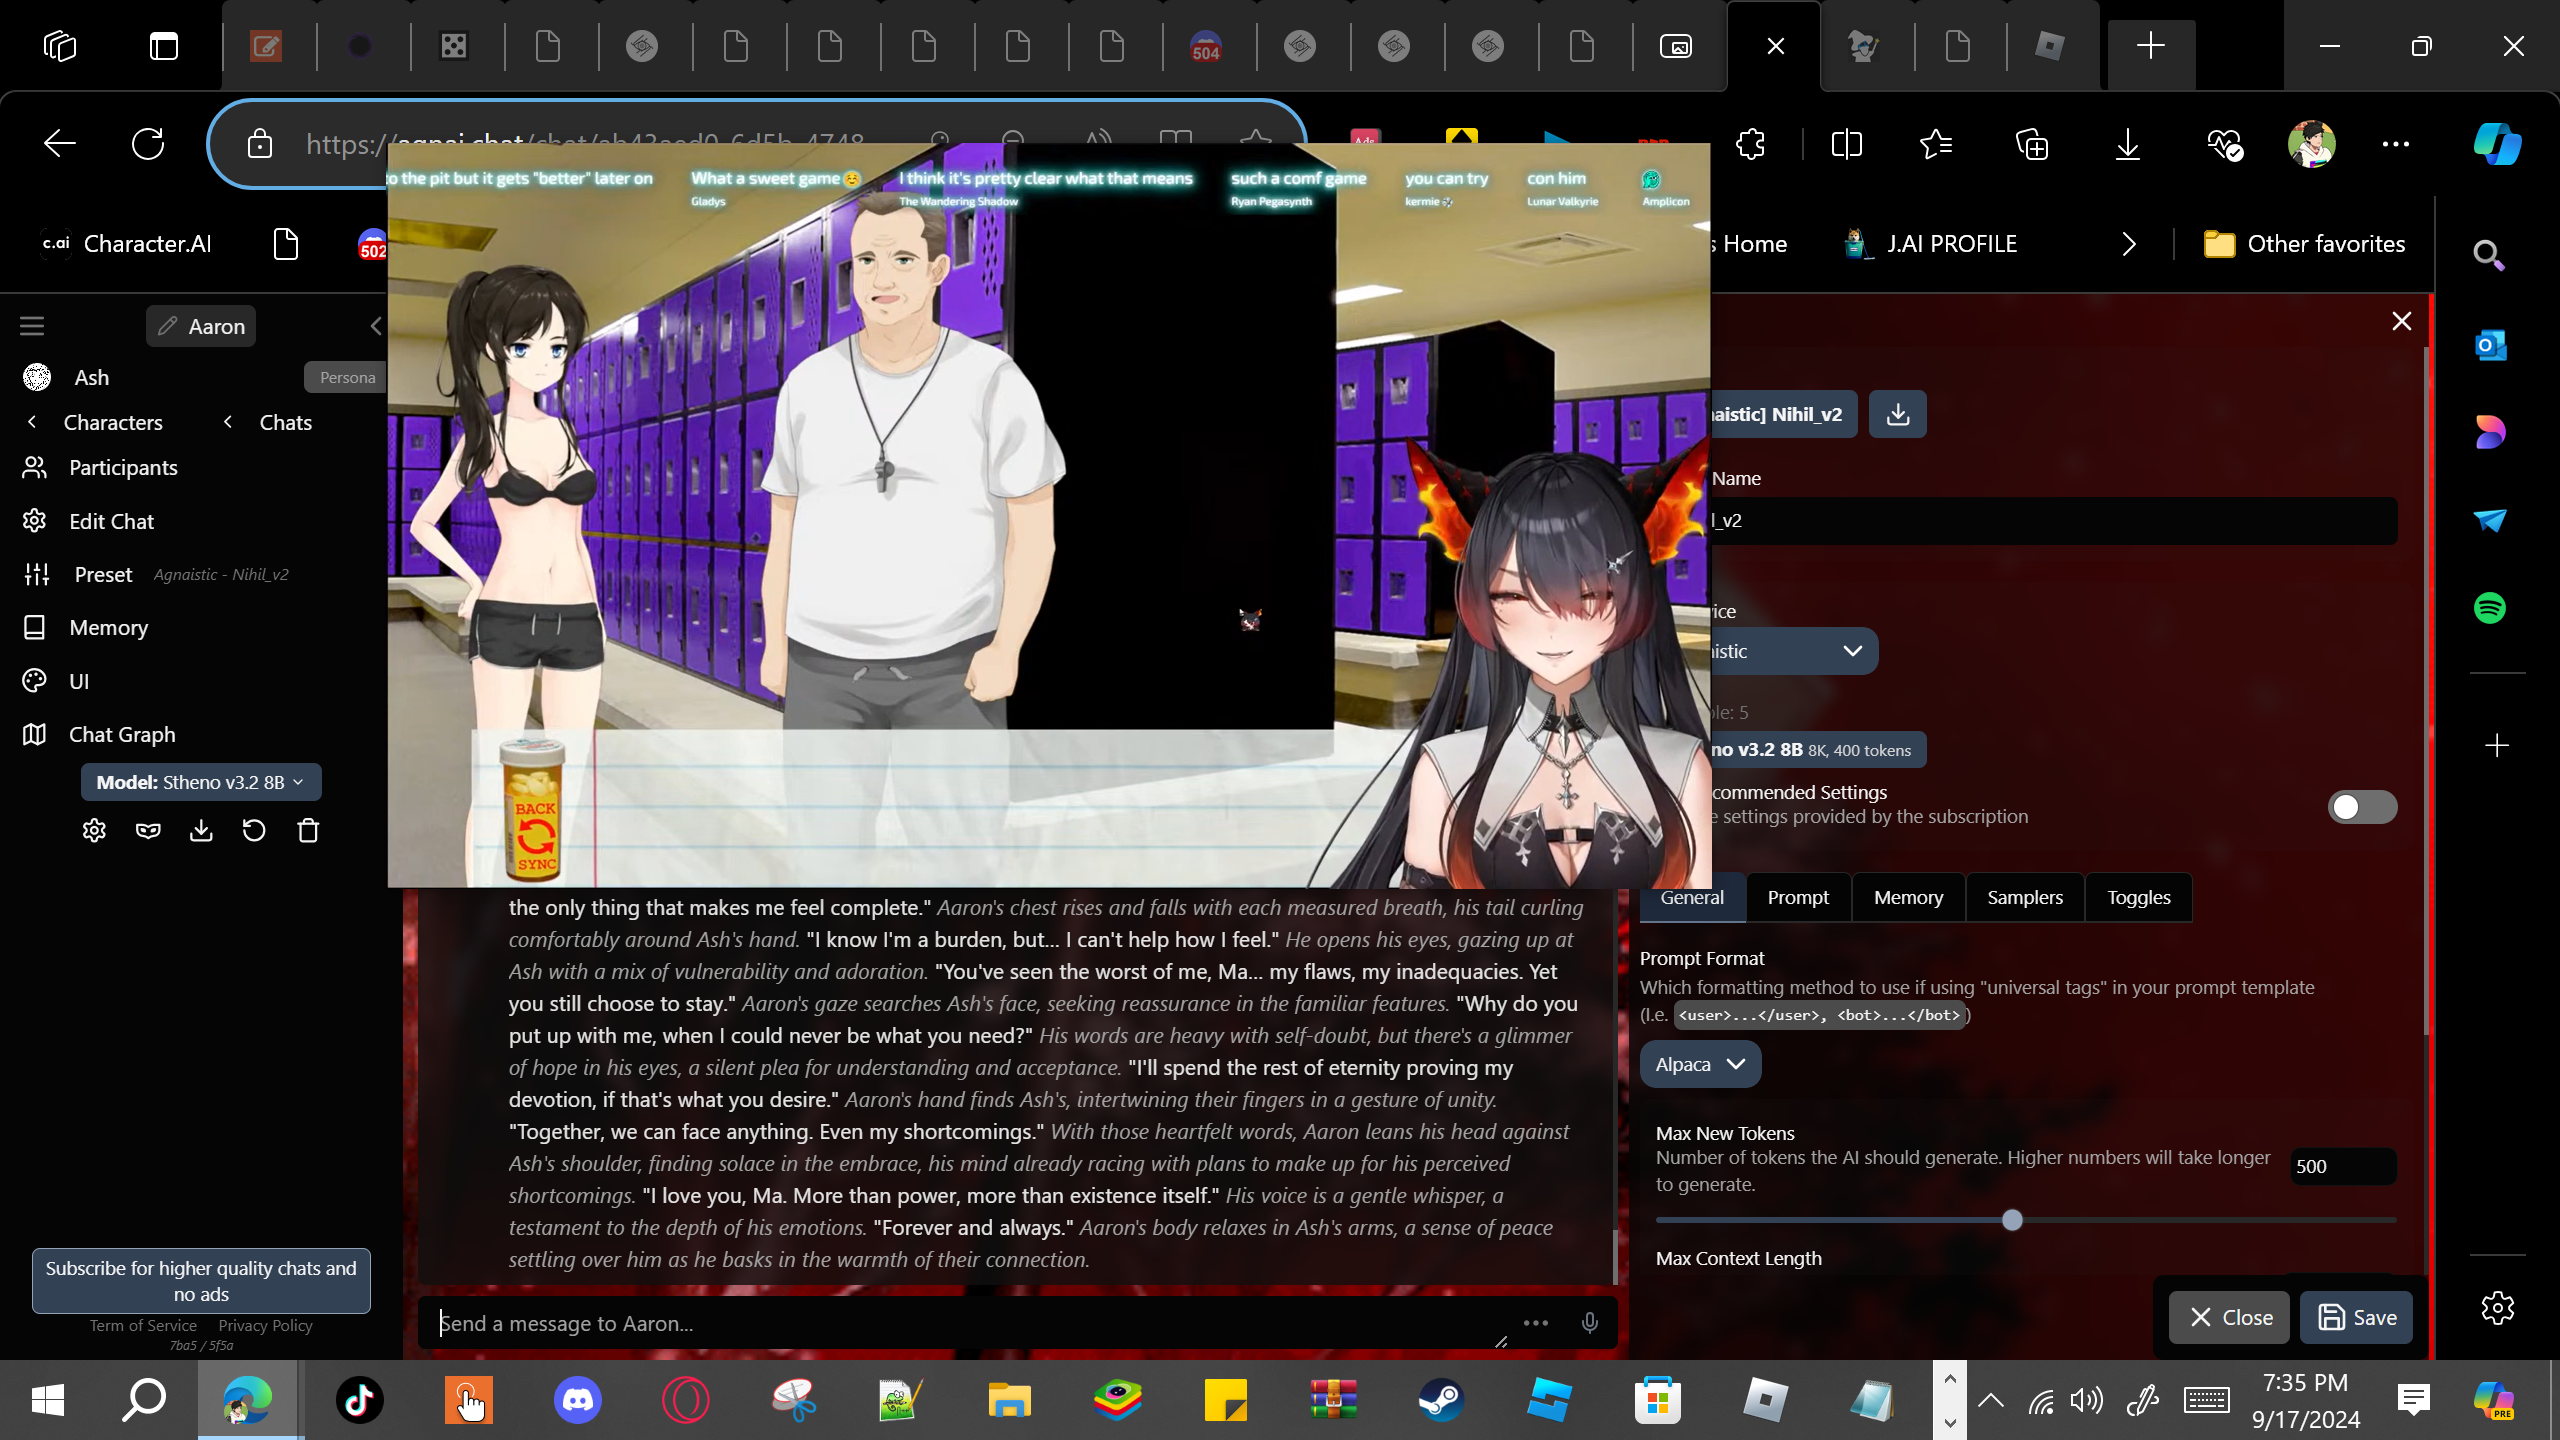Click the Save preset button
Image resolution: width=2560 pixels, height=1440 pixels.
click(x=2356, y=1317)
